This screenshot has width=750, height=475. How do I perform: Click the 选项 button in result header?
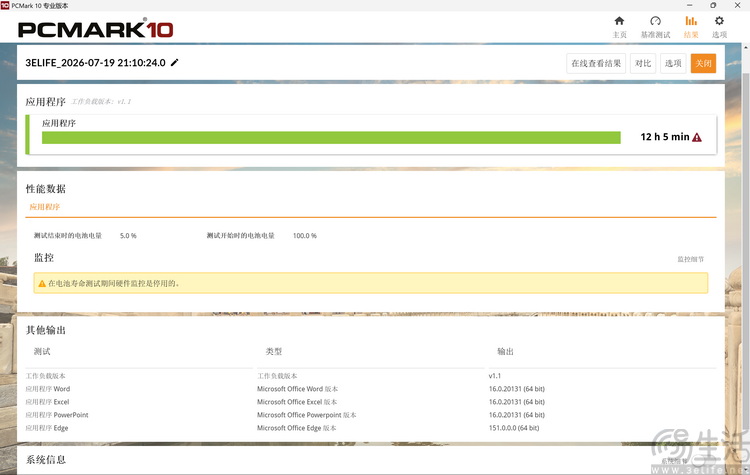coord(673,63)
